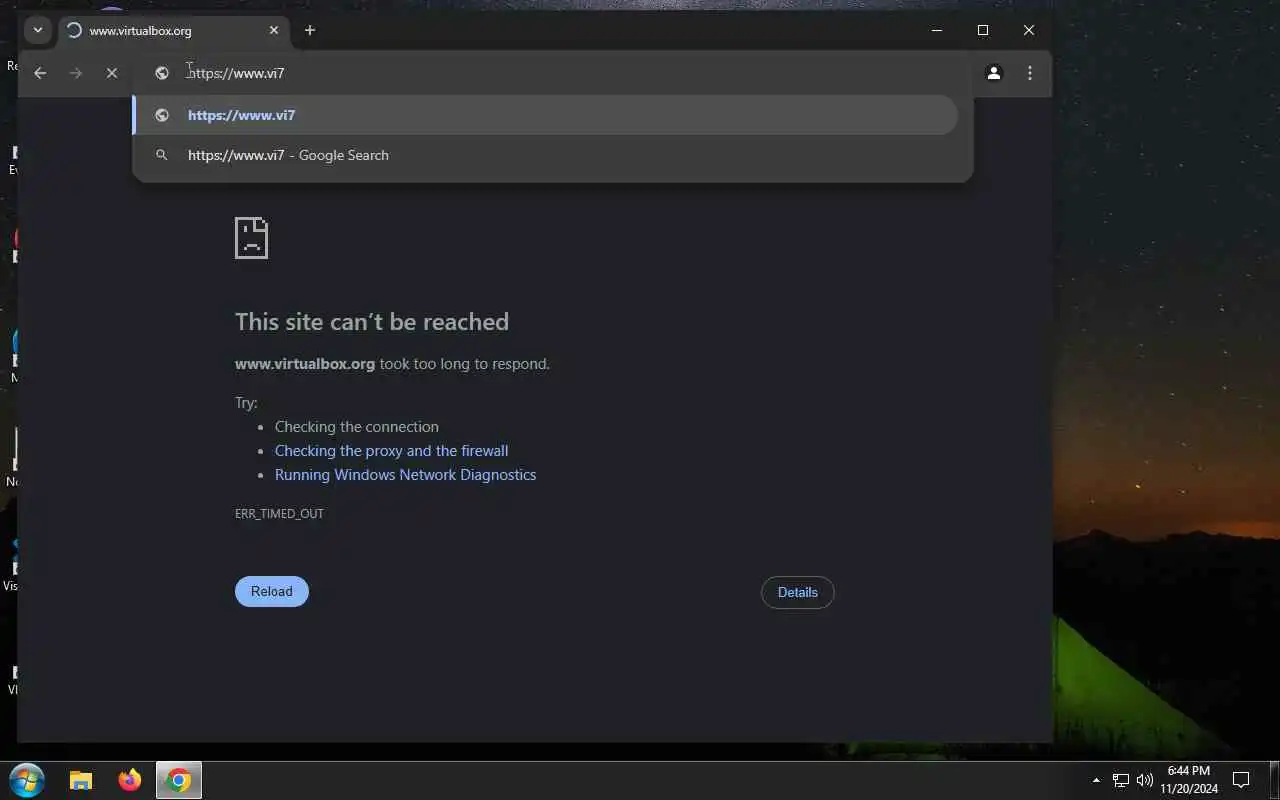This screenshot has height=800, width=1280.
Task: Maximize the Chrome window
Action: pos(983,31)
